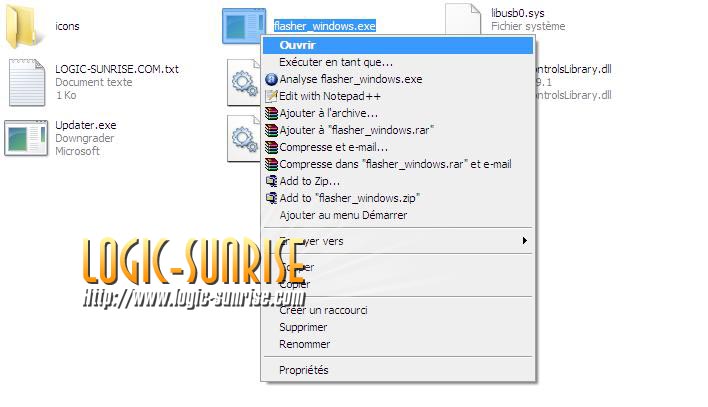This screenshot has width=708, height=407.
Task: Select the Updater.exe application icon
Action: pyautogui.click(x=26, y=138)
